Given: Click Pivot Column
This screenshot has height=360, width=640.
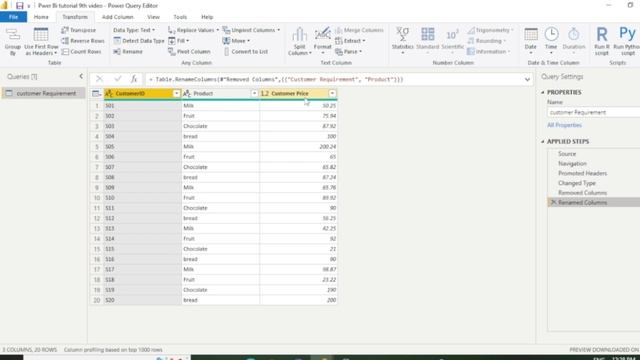Looking at the screenshot, I should [189, 52].
